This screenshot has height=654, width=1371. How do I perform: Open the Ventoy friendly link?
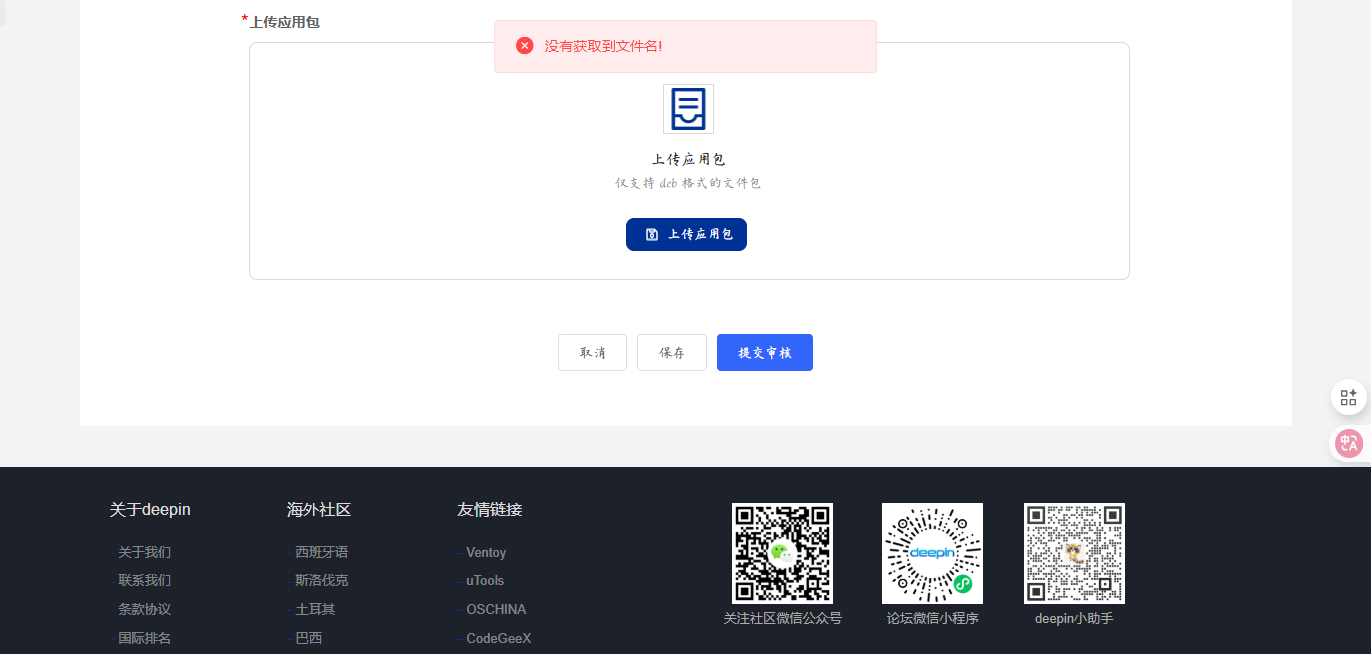[486, 552]
